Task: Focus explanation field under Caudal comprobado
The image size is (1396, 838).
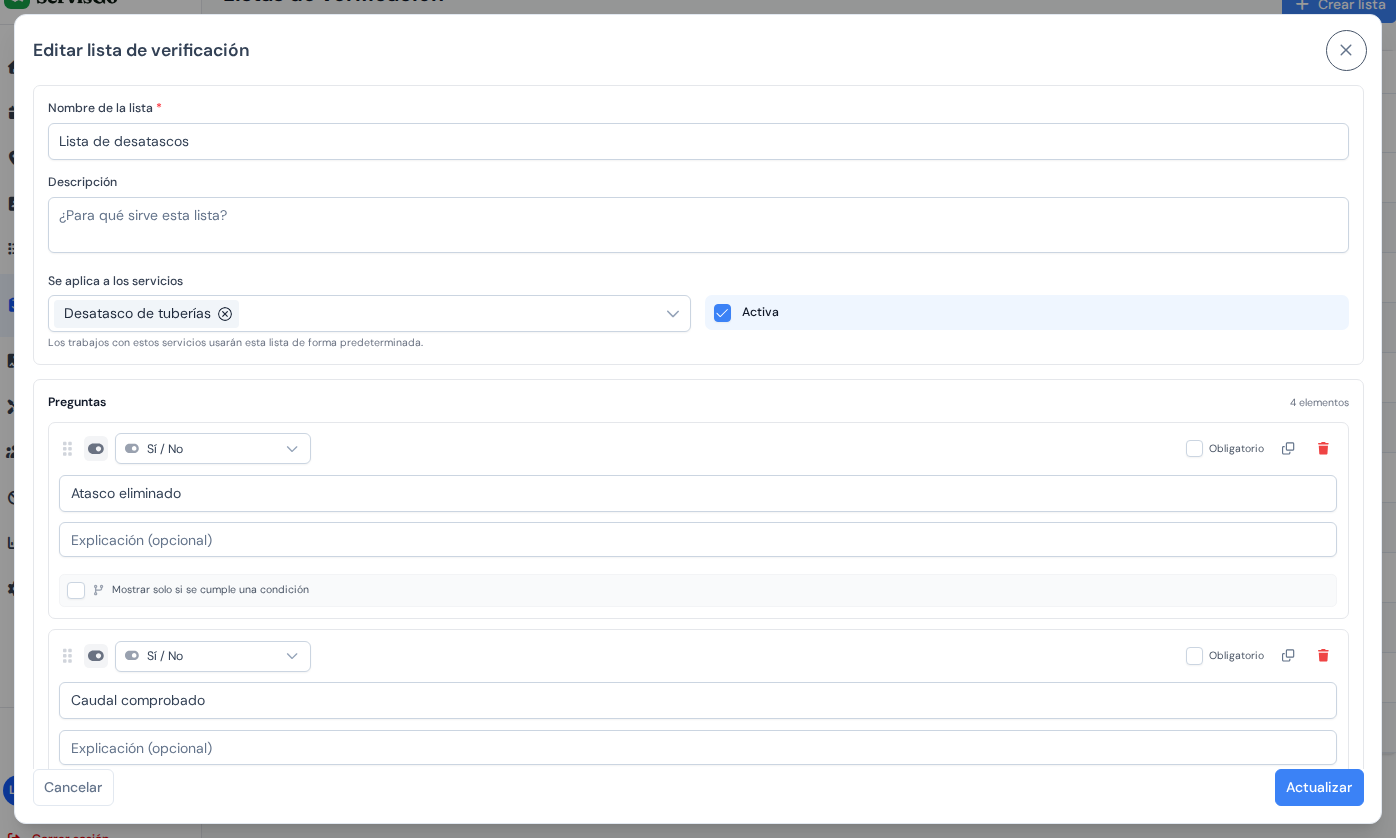Action: 698,748
